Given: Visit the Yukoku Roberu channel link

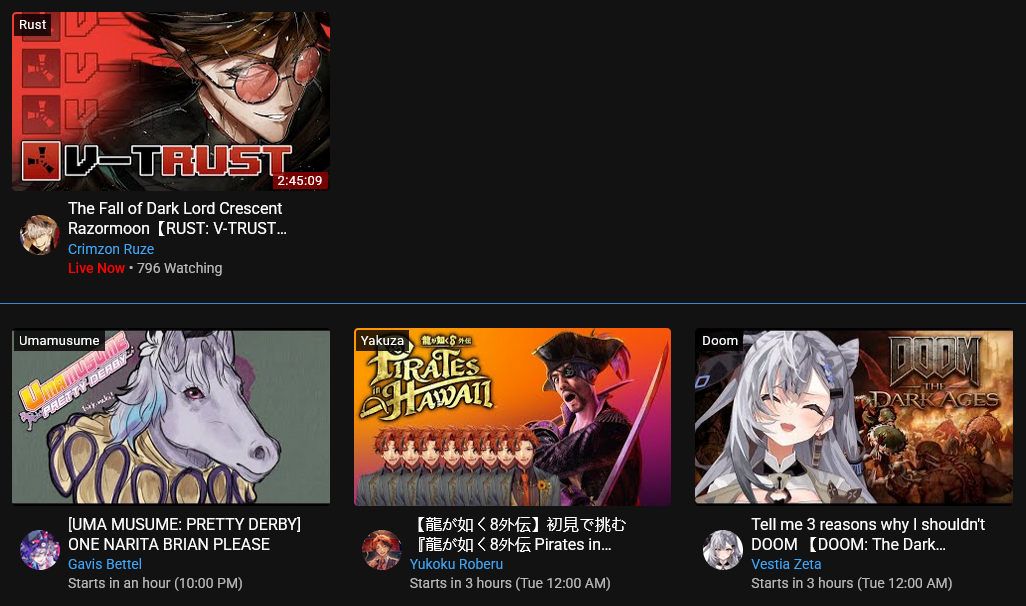Looking at the screenshot, I should (x=456, y=564).
